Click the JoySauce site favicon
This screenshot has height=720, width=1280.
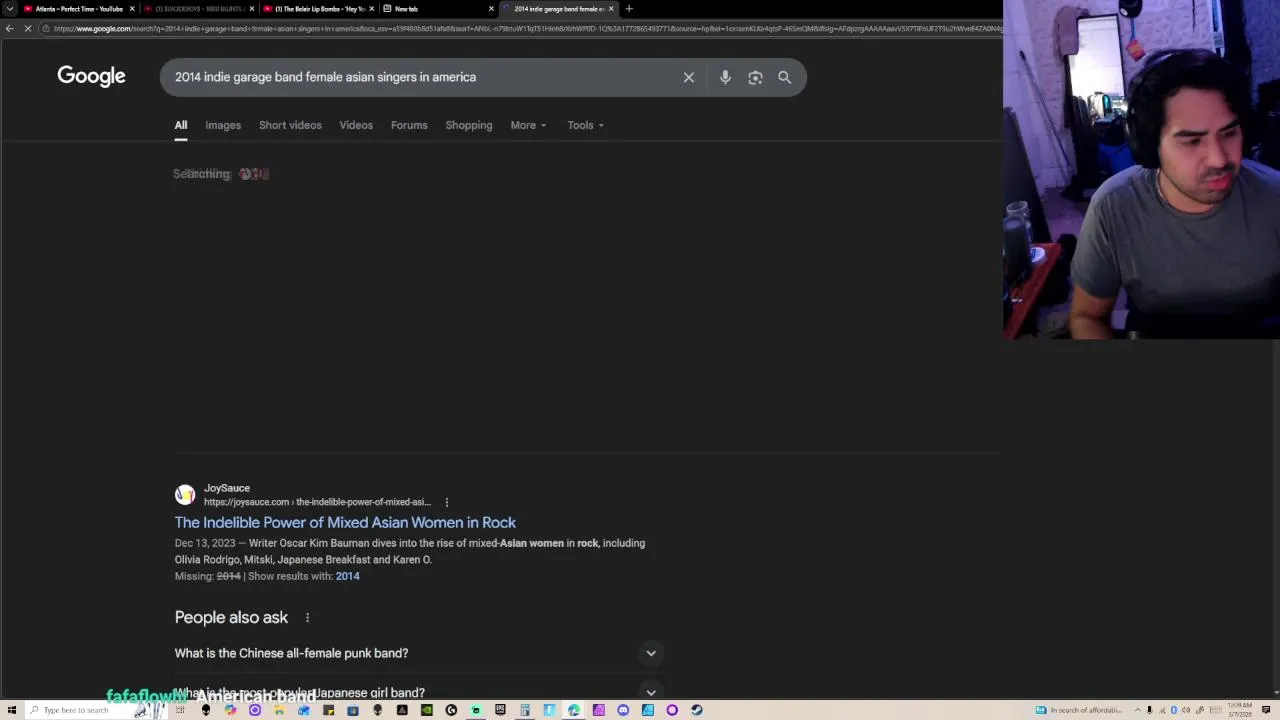pyautogui.click(x=185, y=495)
